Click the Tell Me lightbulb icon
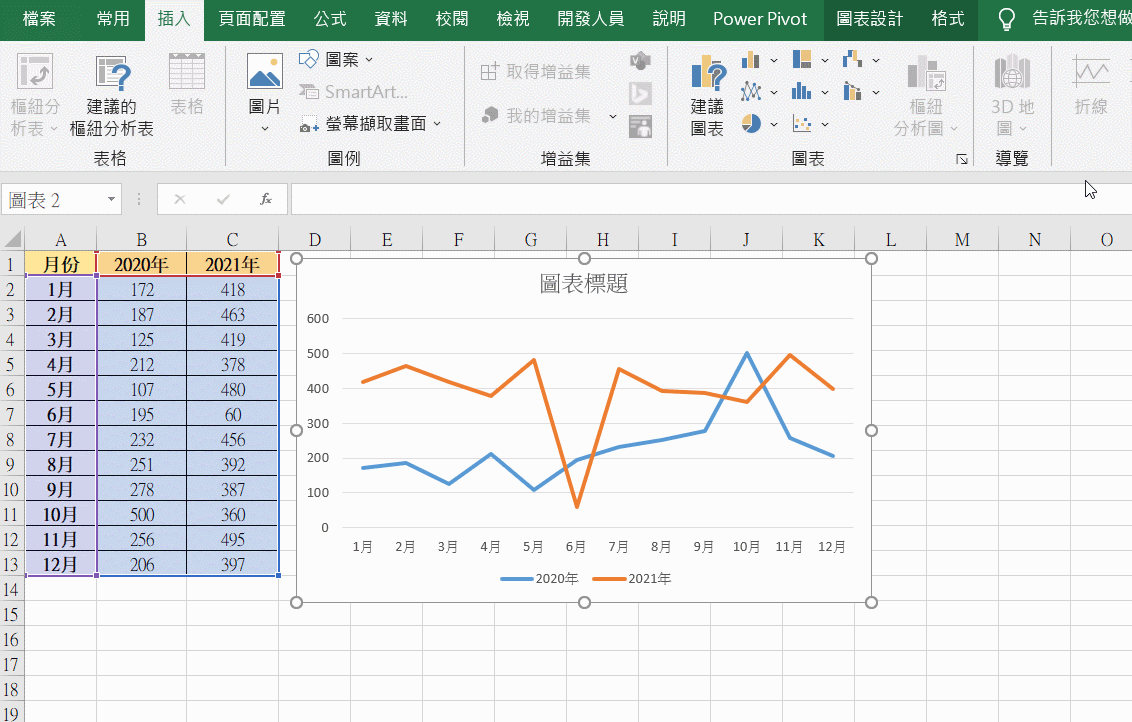Viewport: 1132px width, 722px height. pos(1006,19)
